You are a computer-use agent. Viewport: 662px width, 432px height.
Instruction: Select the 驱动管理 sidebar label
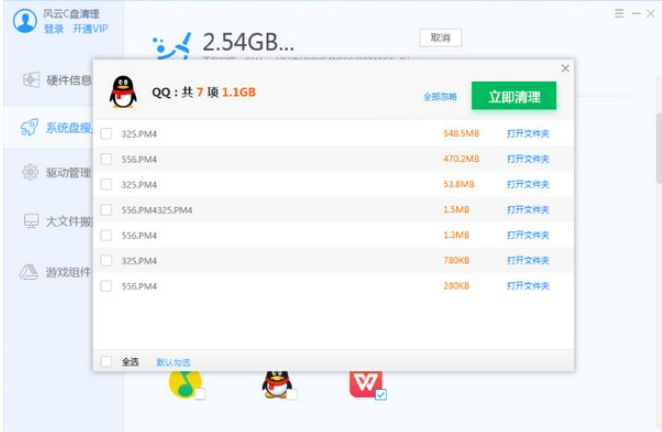[x=69, y=172]
